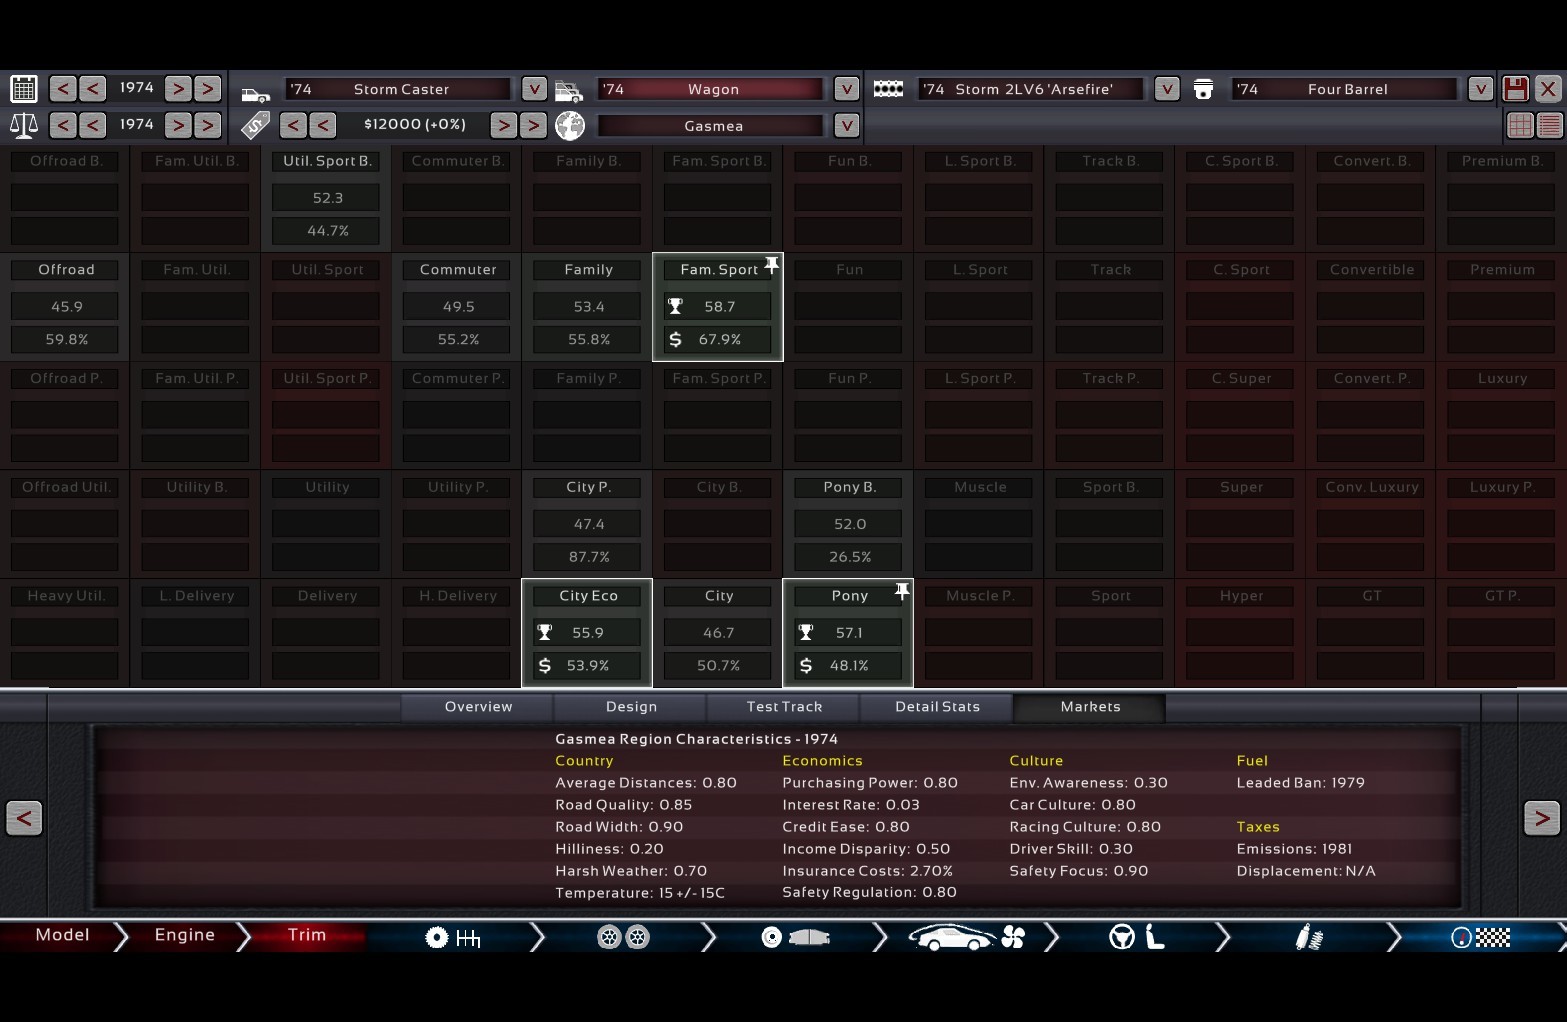Open the Test Track tab
The width and height of the screenshot is (1567, 1022).
[784, 707]
